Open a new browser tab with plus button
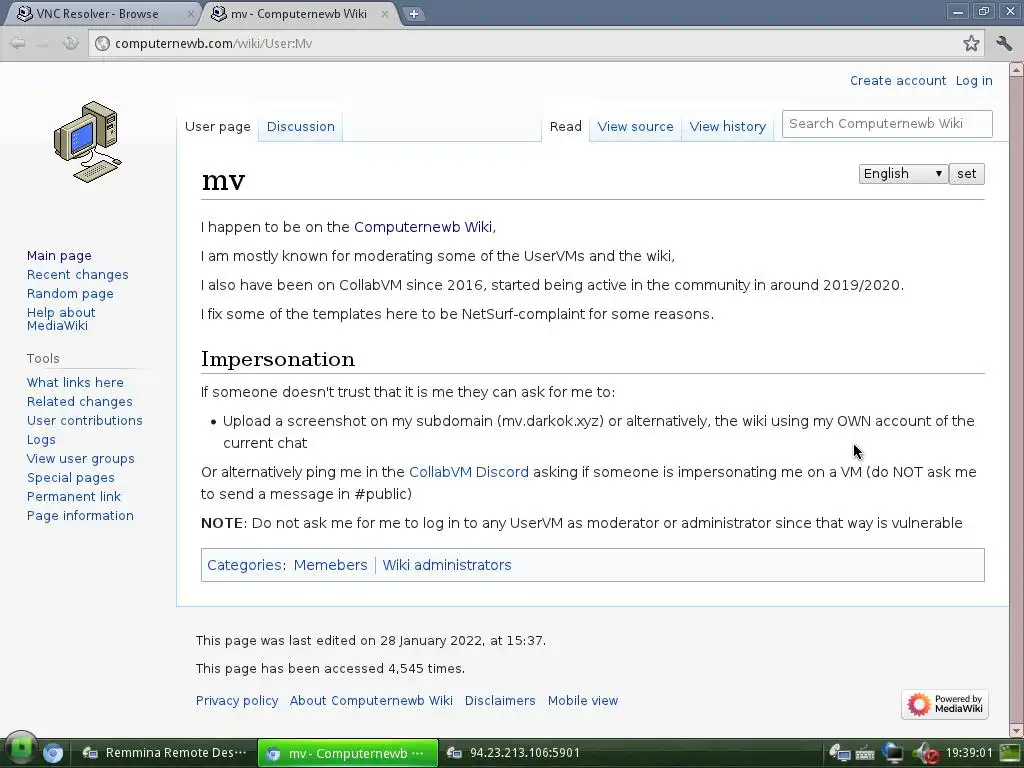The height and width of the screenshot is (768, 1024). (413, 14)
